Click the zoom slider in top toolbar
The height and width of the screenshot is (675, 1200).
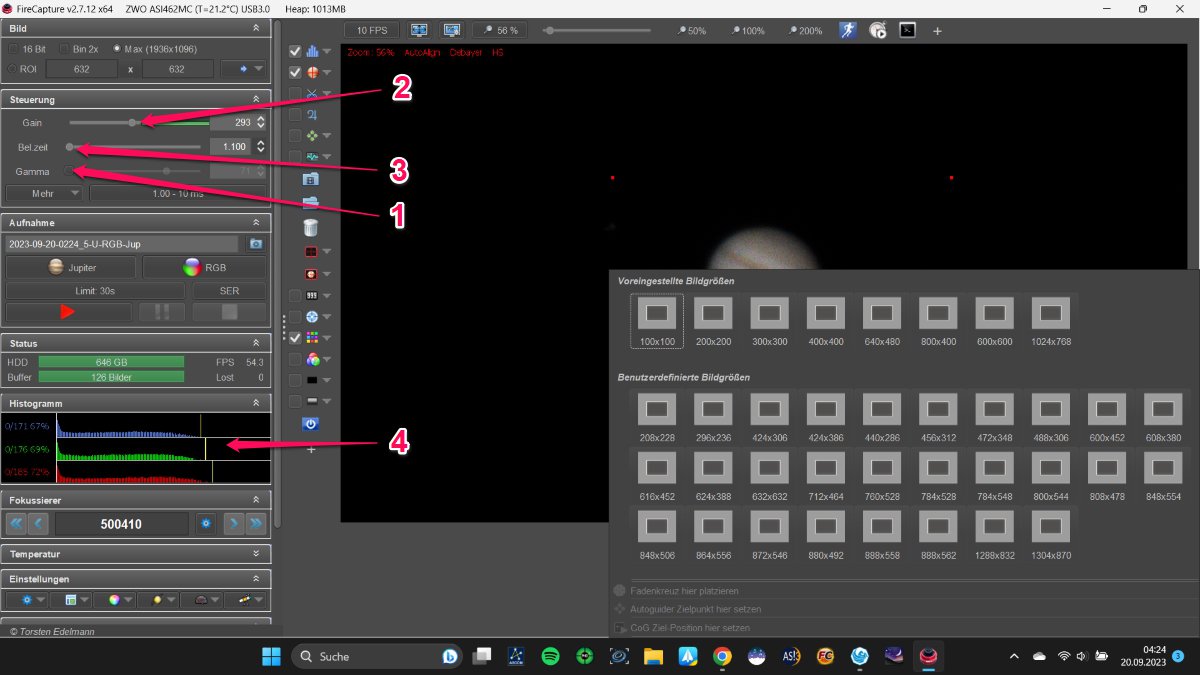(597, 30)
